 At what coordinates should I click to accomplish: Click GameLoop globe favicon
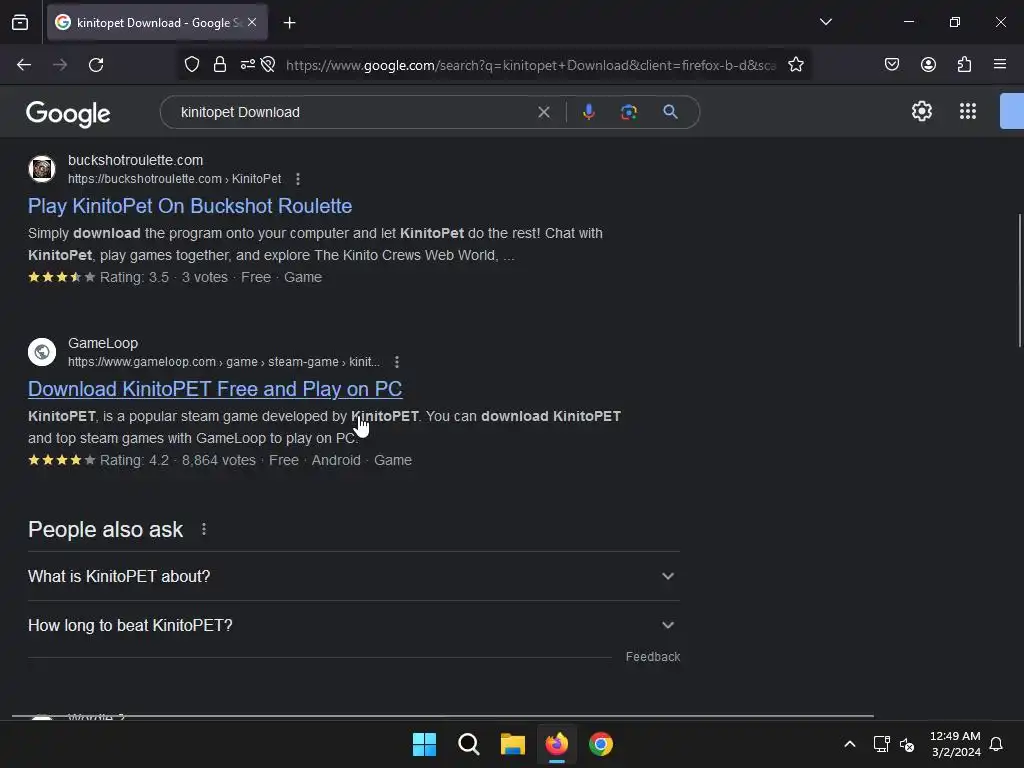42,351
